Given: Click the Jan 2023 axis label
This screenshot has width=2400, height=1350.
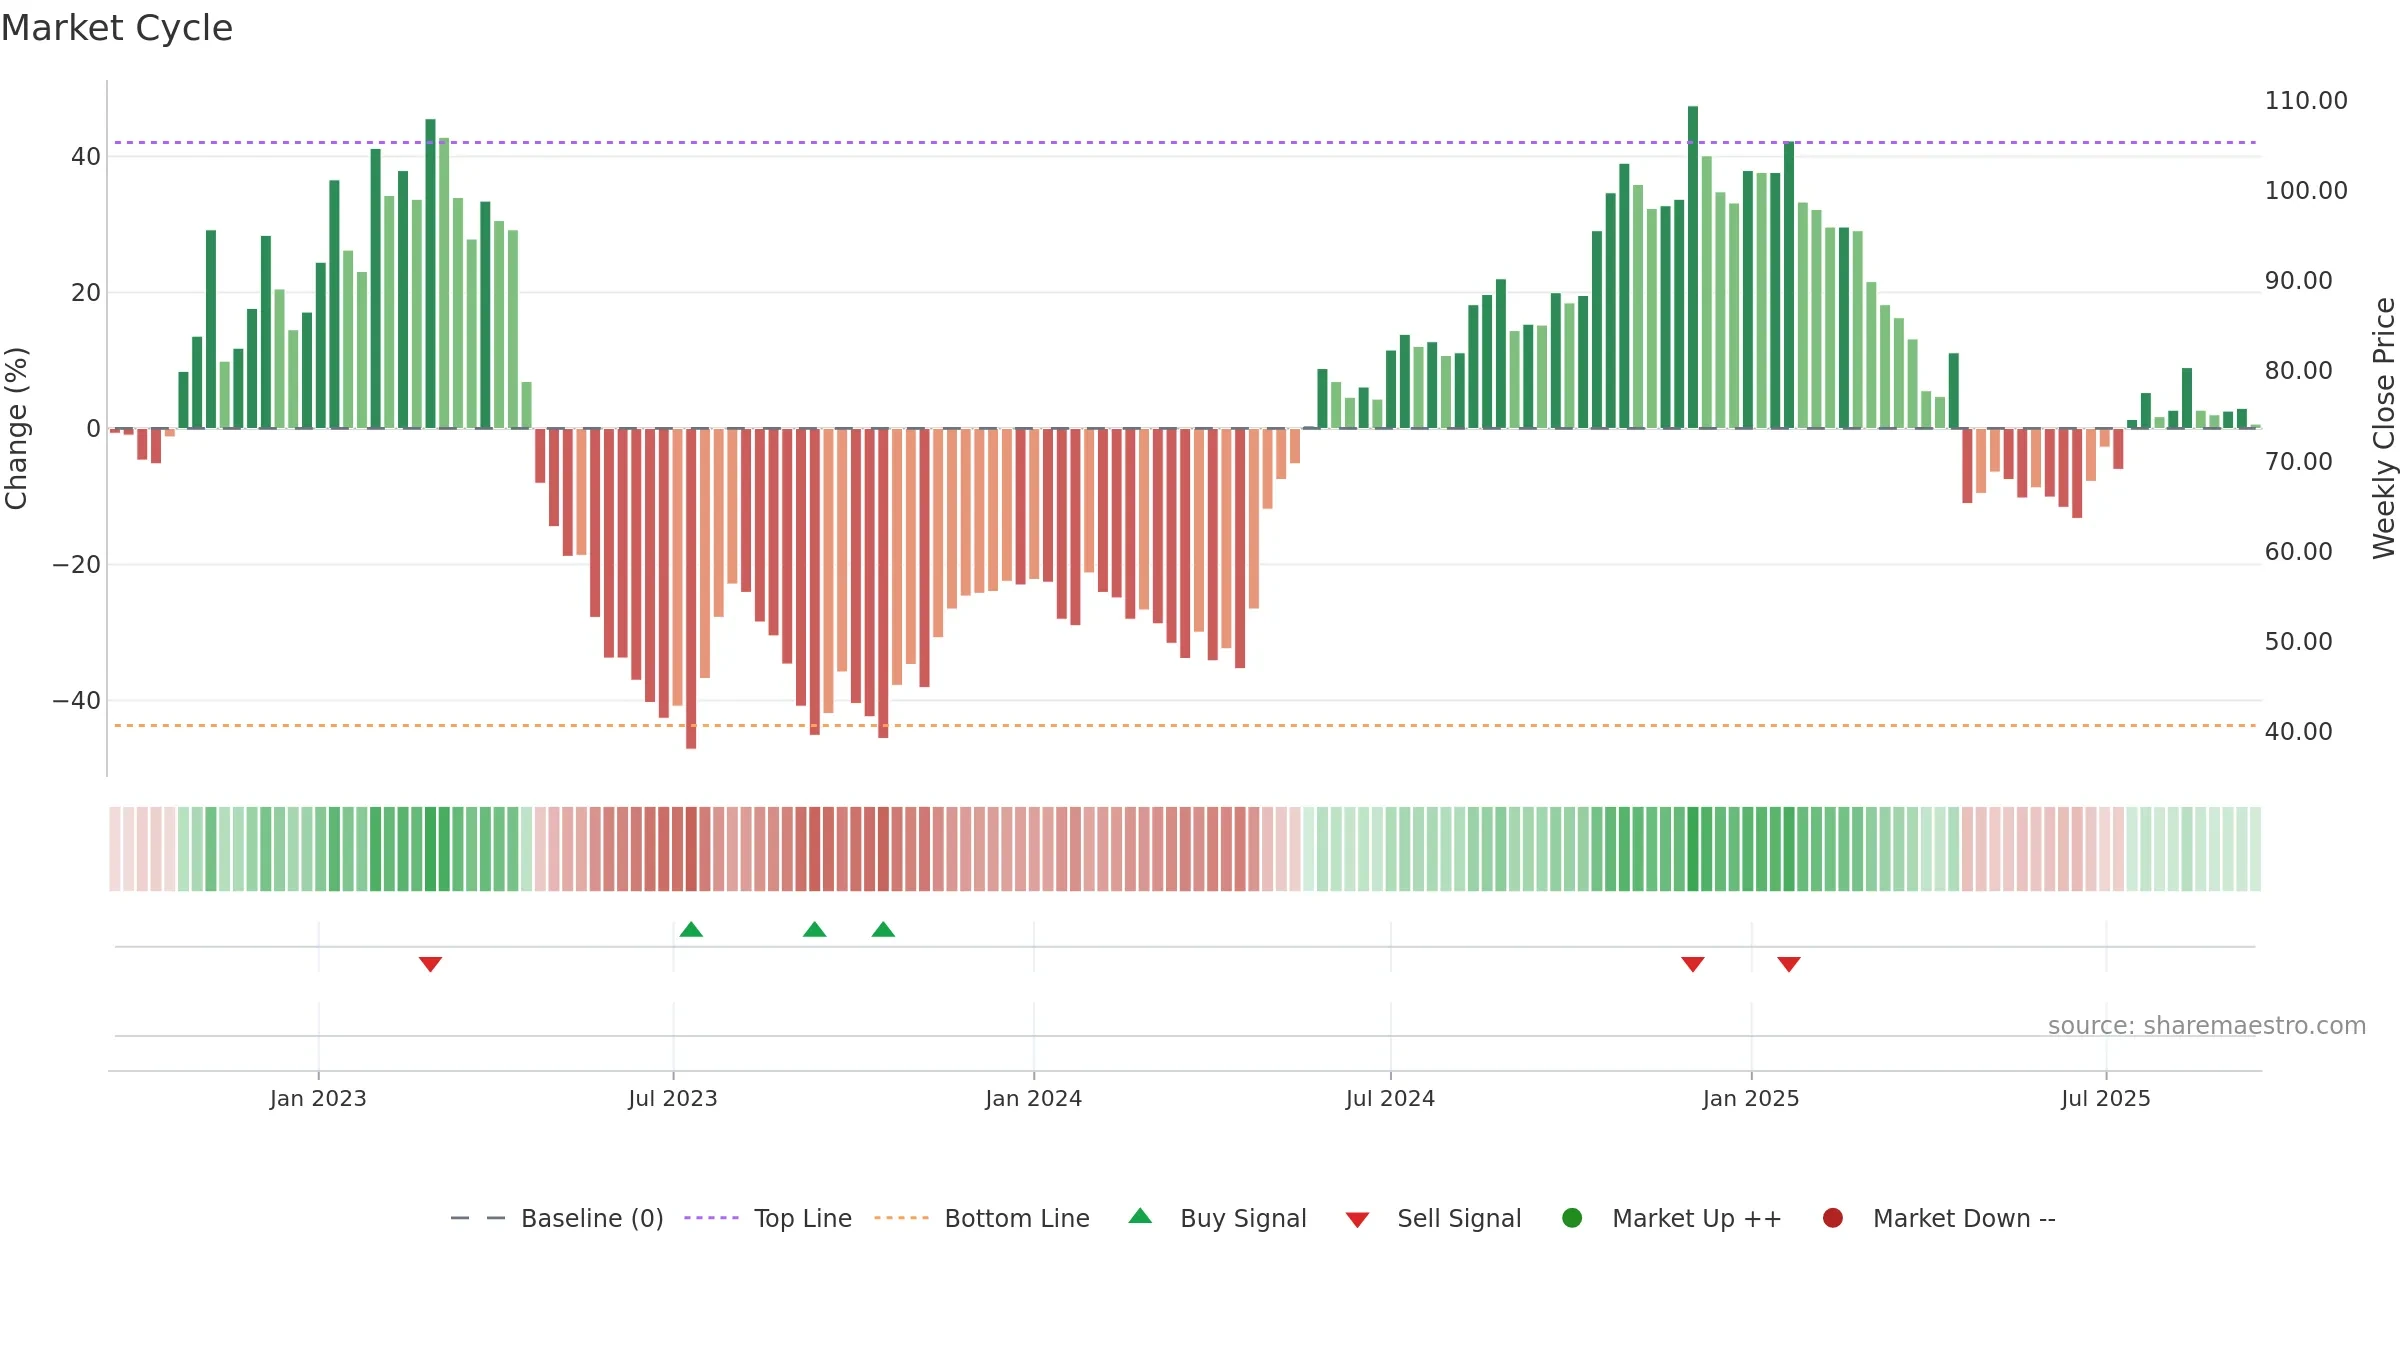Looking at the screenshot, I should click(318, 1098).
